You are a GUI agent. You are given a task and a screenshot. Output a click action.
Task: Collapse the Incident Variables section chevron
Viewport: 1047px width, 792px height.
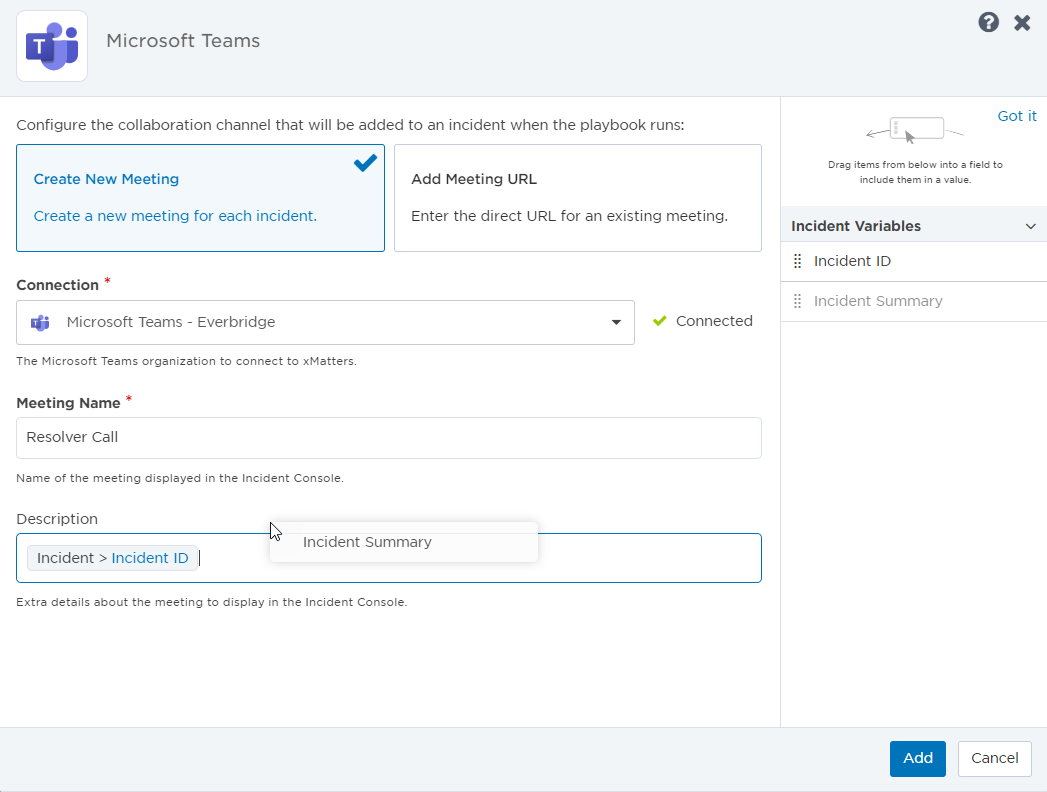tap(1030, 226)
